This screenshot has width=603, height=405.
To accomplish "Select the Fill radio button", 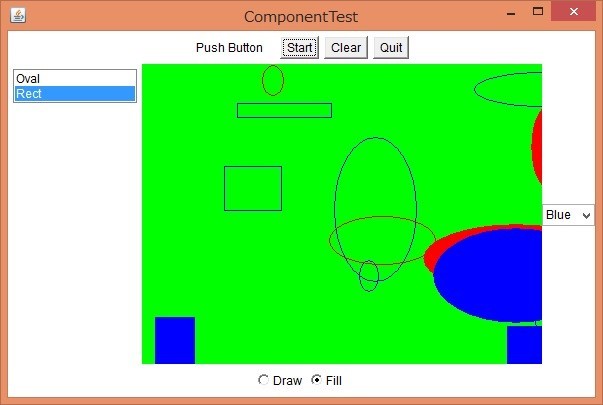I will (x=326, y=380).
